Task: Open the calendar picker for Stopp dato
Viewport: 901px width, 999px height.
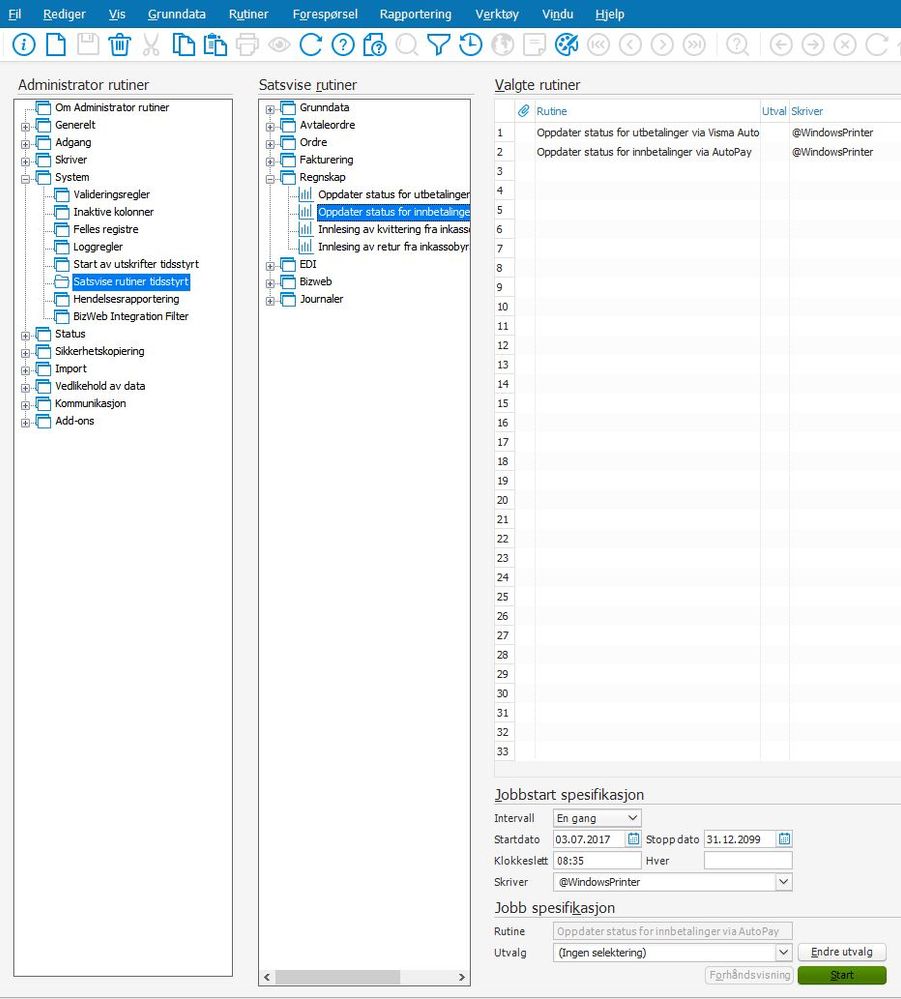Action: [x=784, y=839]
